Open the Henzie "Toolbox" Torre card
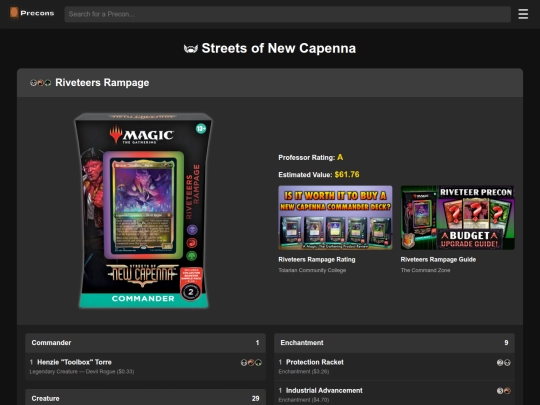Image resolution: width=540 pixels, height=405 pixels. tap(74, 362)
